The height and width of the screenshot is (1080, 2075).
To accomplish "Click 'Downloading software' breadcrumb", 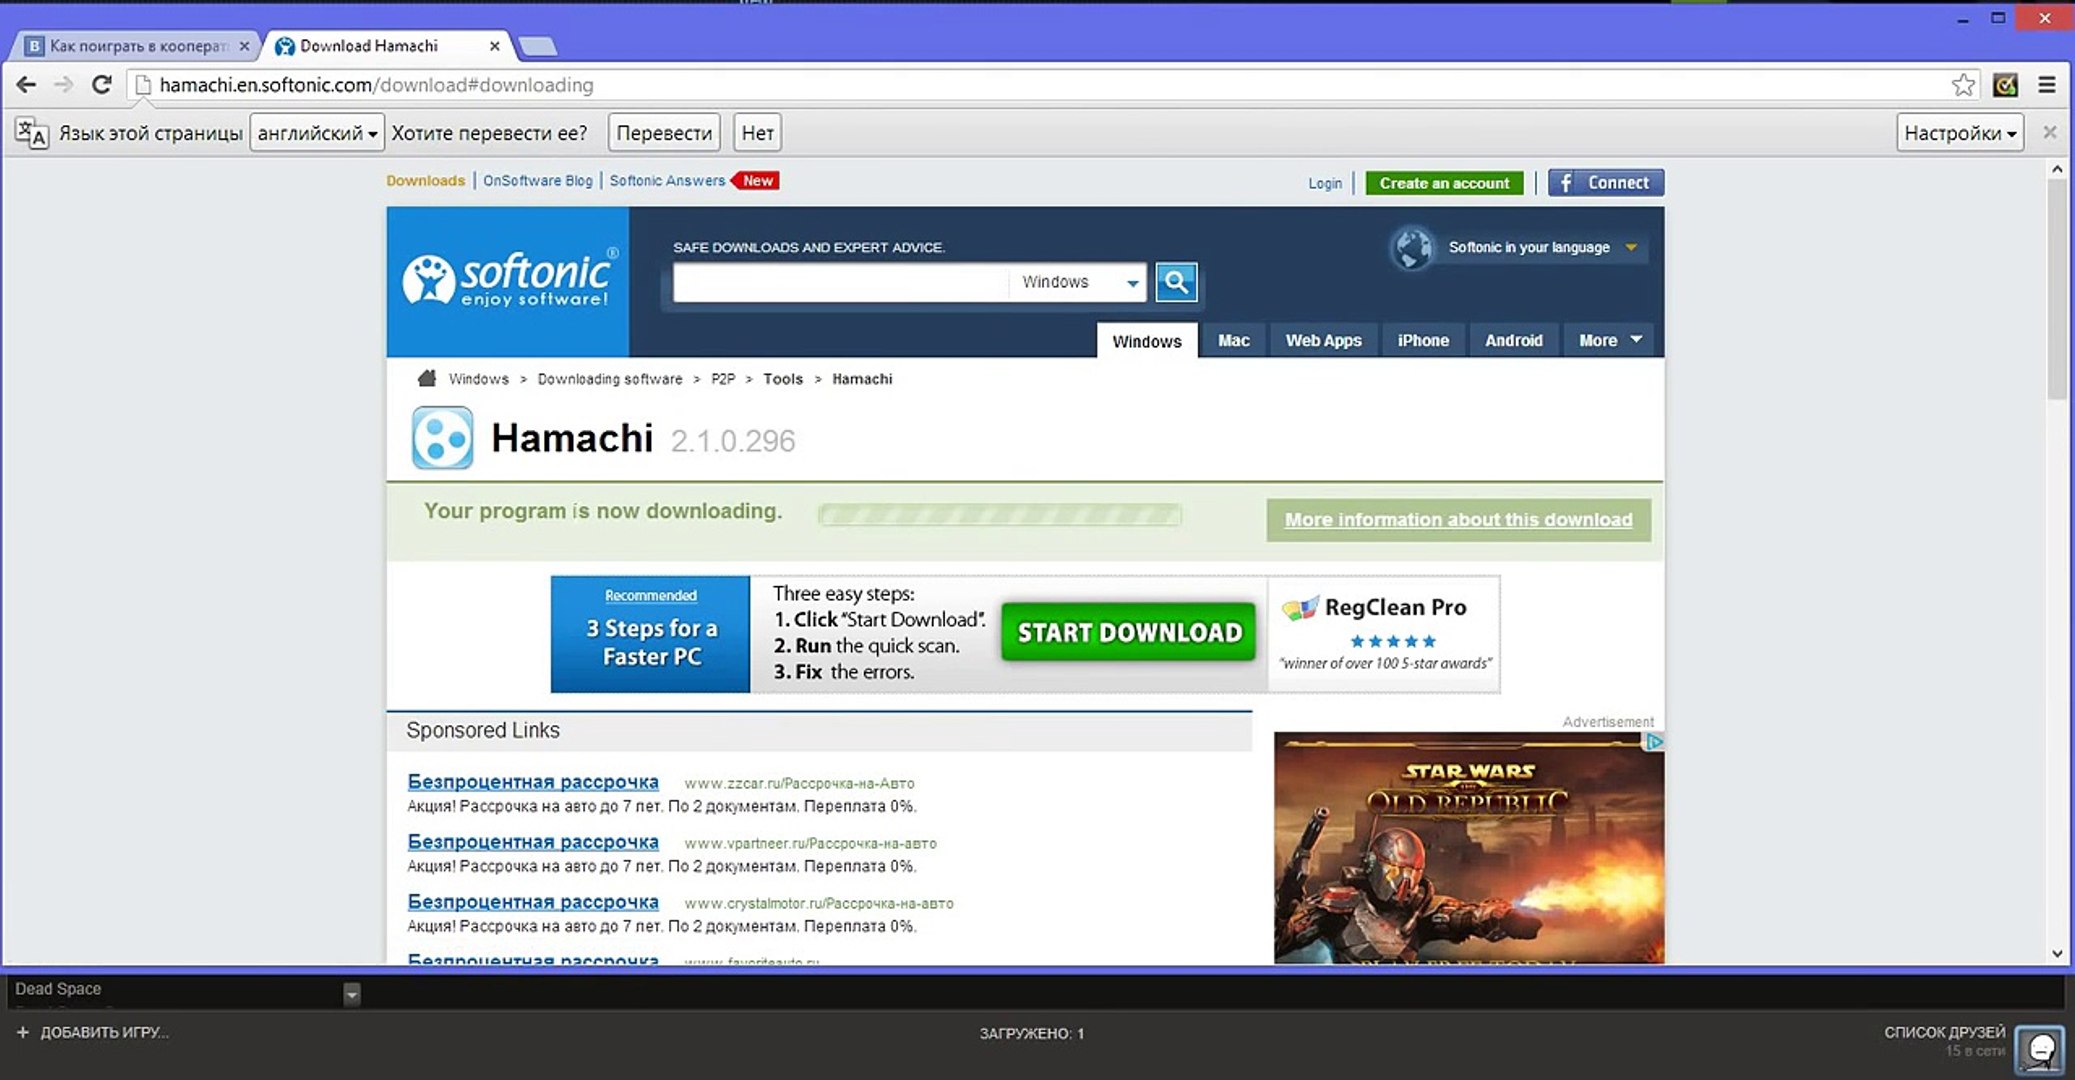I will 610,379.
